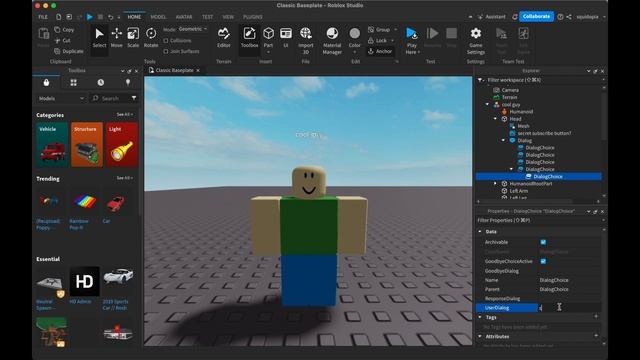Toggle the Anchor button
The width and height of the screenshot is (640, 360).
point(380,51)
